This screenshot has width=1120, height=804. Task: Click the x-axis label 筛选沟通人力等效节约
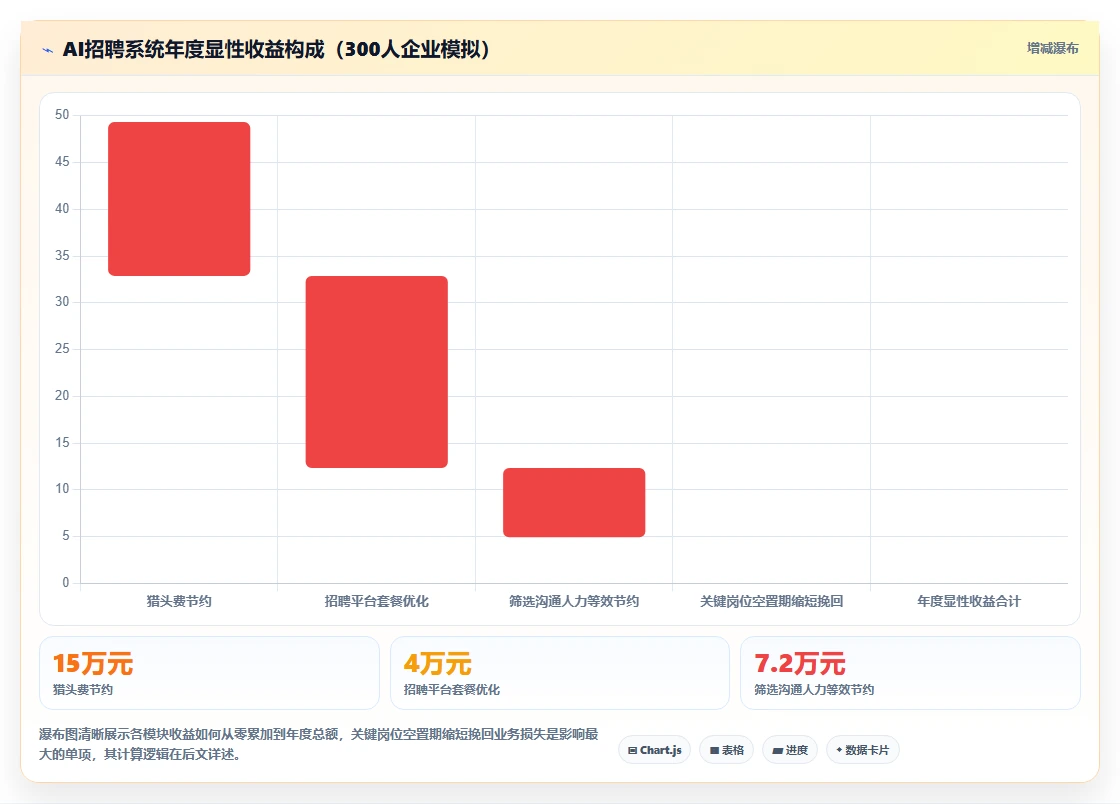coord(574,601)
